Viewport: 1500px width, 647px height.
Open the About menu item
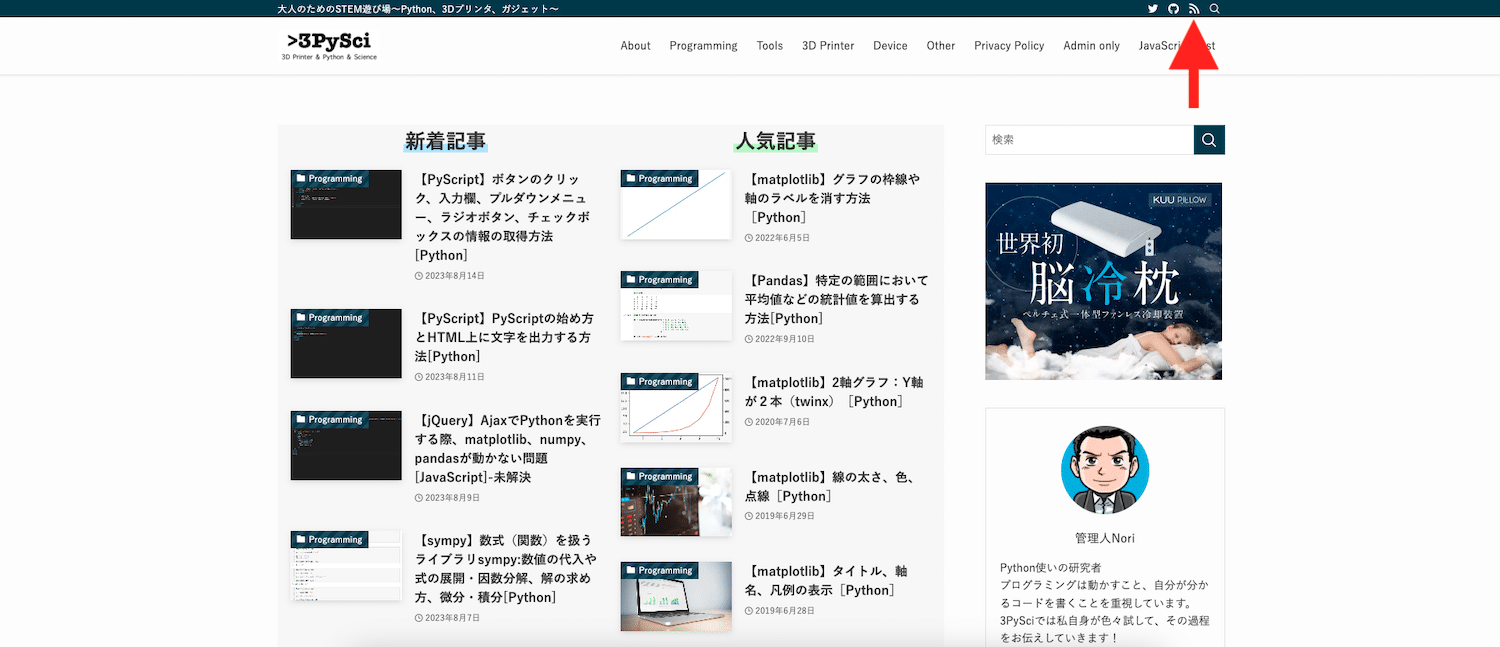635,46
